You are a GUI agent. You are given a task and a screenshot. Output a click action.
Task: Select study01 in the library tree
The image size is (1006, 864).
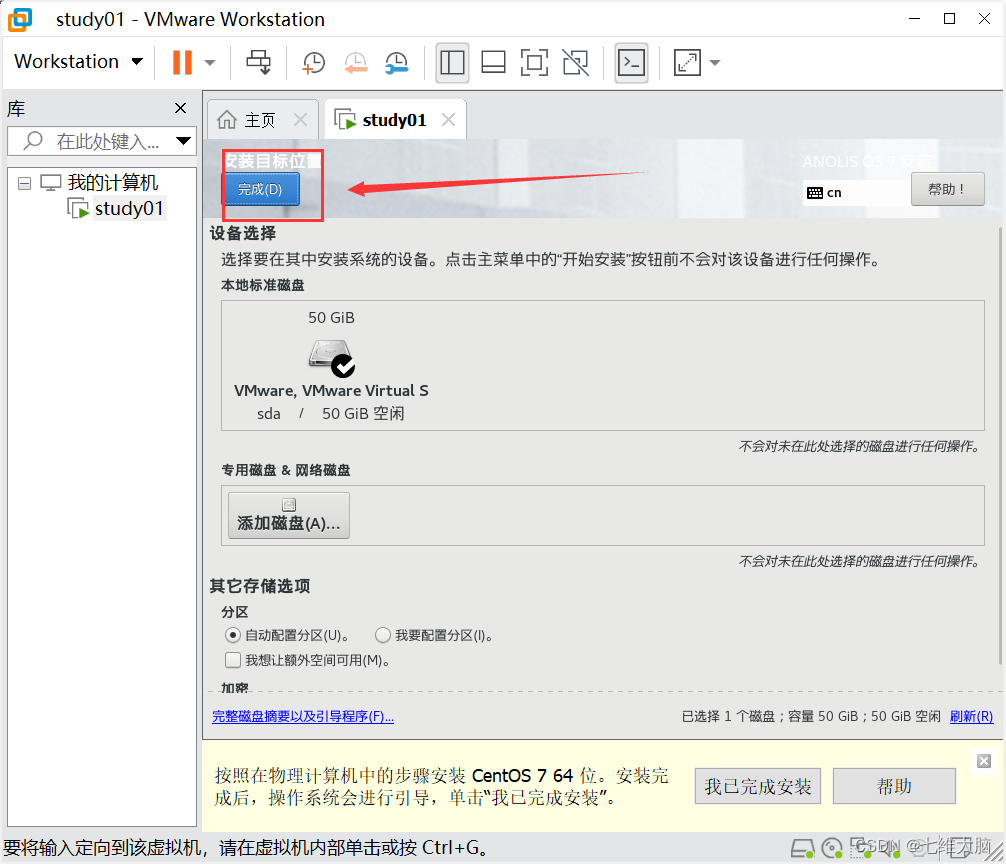pos(129,208)
